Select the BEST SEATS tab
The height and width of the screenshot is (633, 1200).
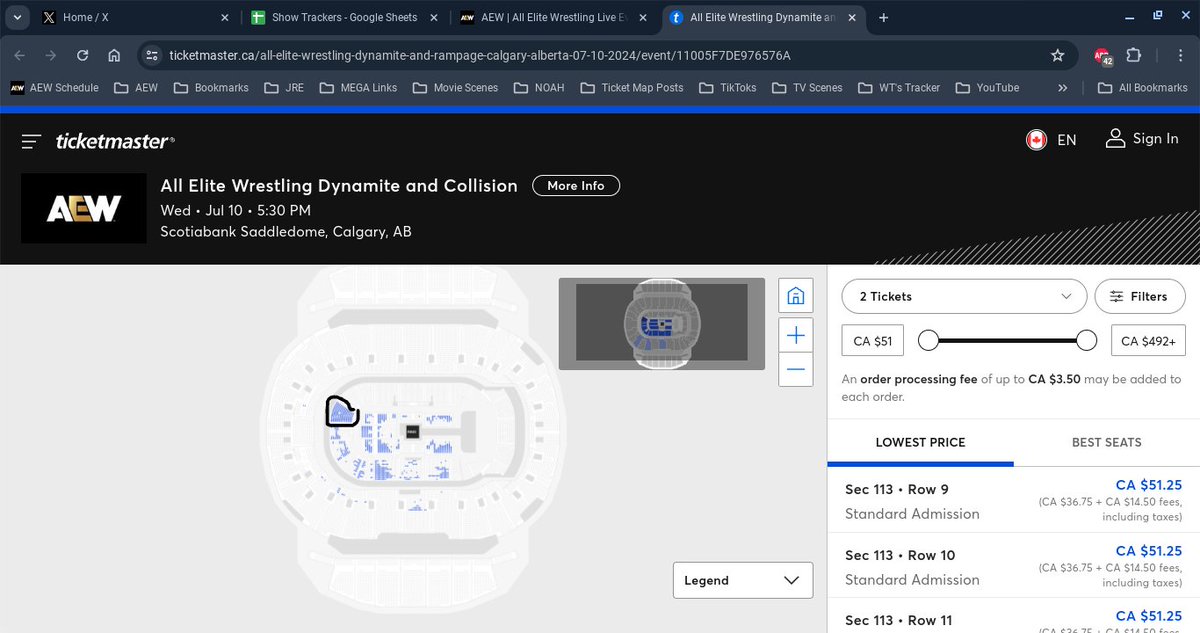1106,442
